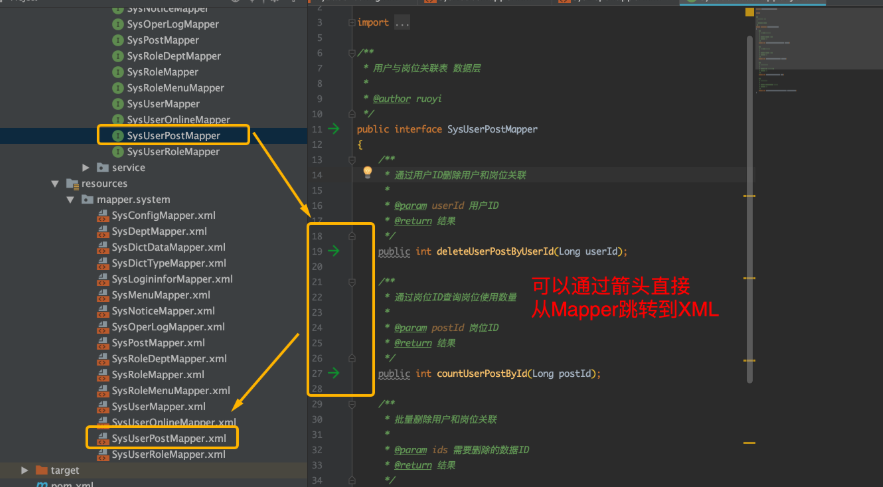Click XML file icon of SysUserMapper.xml
883x487 pixels.
102,406
